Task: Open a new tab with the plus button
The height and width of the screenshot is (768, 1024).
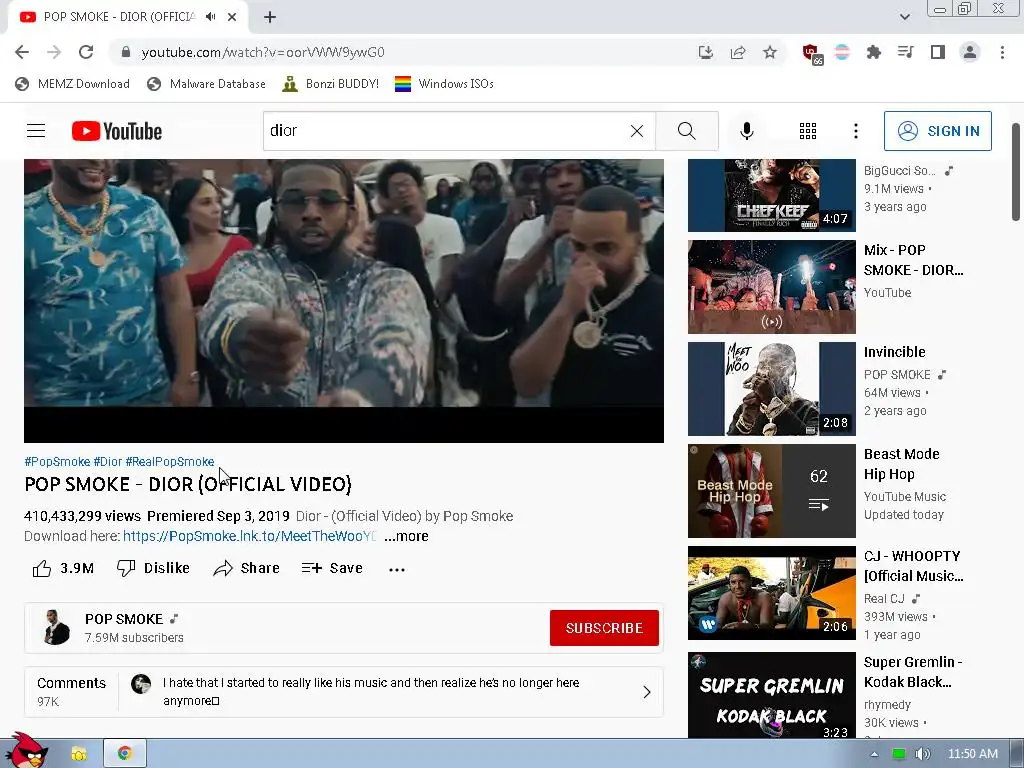Action: tap(270, 17)
